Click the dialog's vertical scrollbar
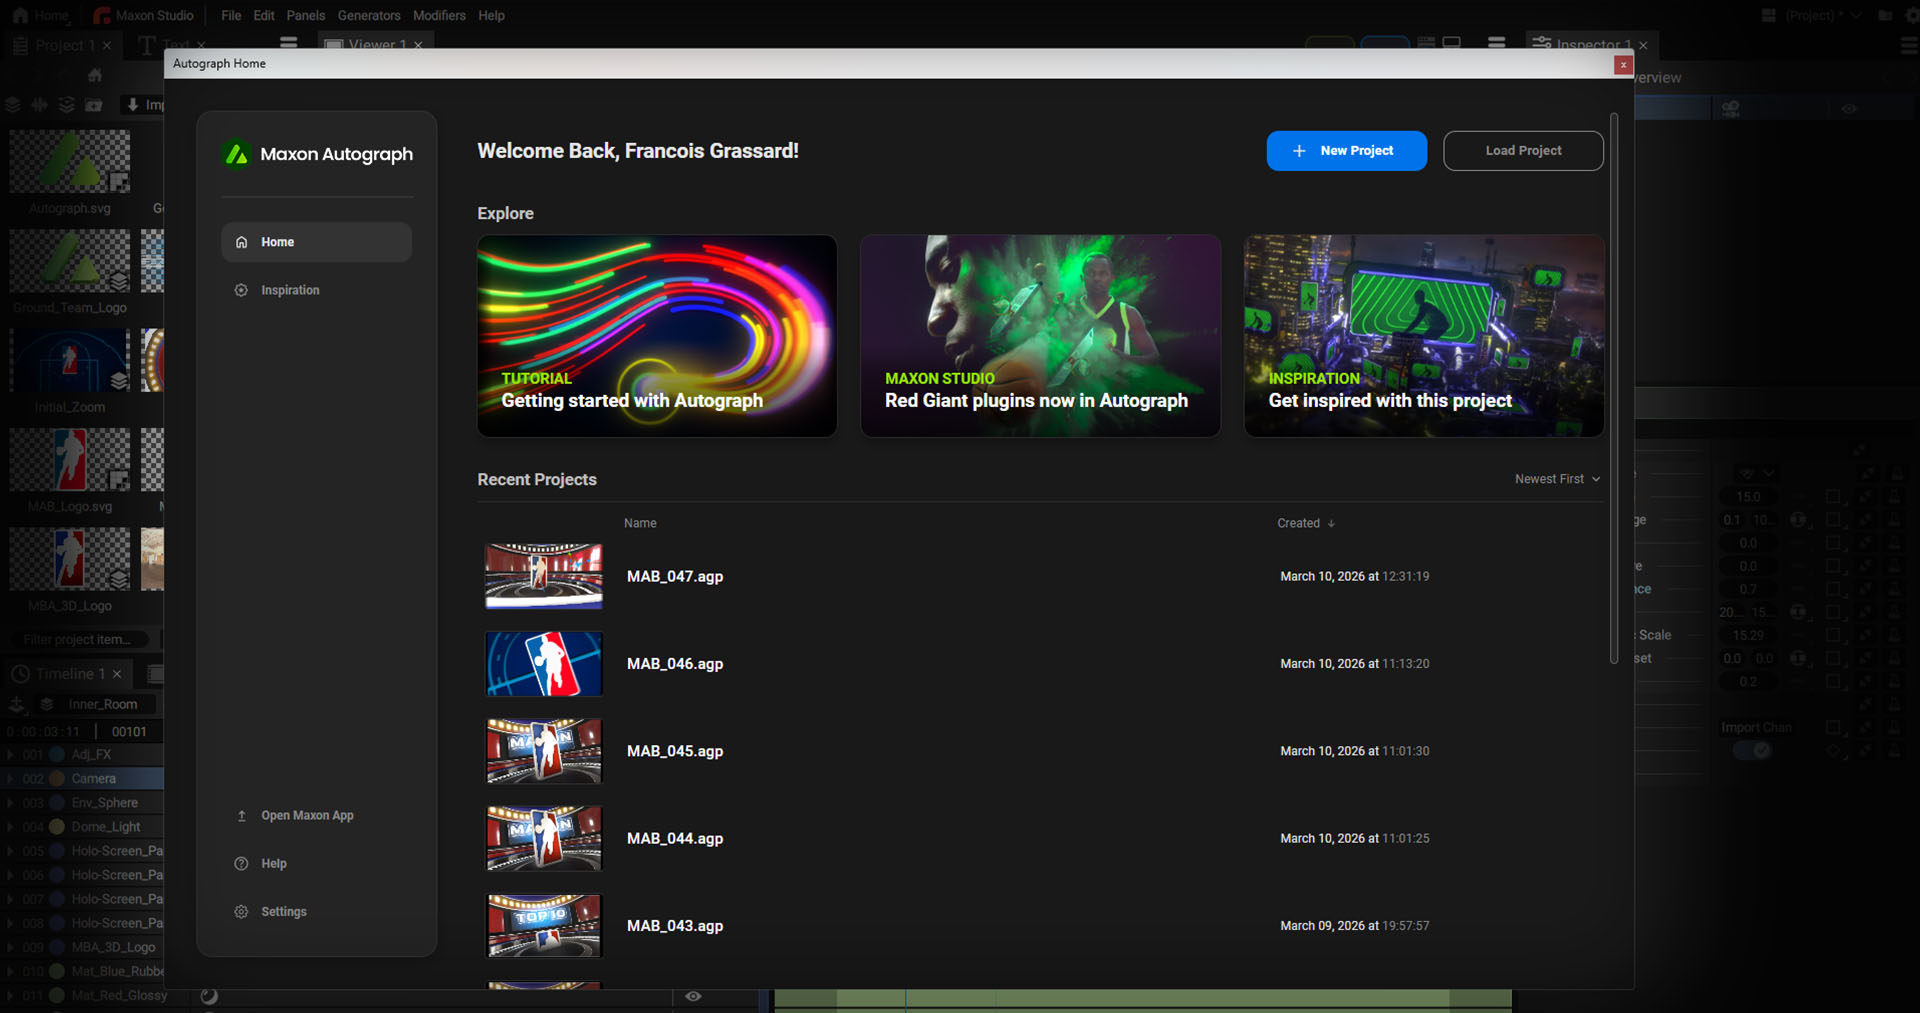 pyautogui.click(x=1614, y=388)
